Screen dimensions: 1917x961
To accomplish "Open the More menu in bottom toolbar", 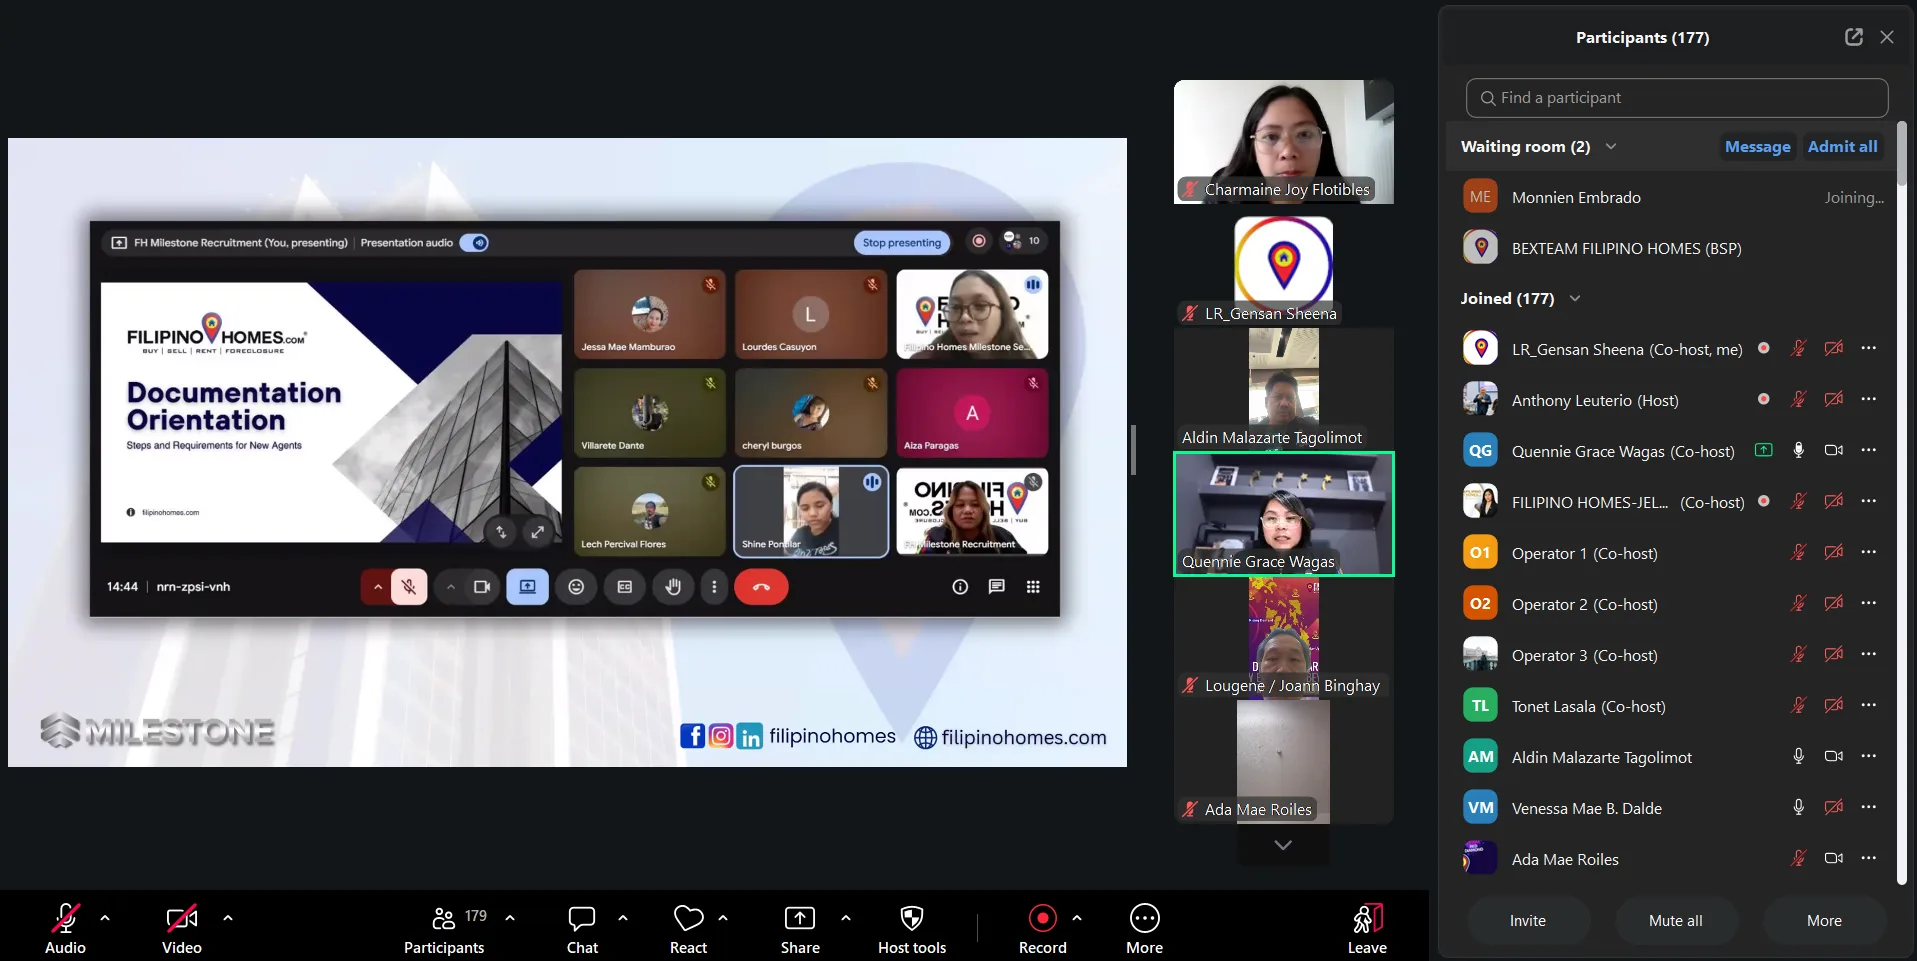I will pyautogui.click(x=1144, y=928).
